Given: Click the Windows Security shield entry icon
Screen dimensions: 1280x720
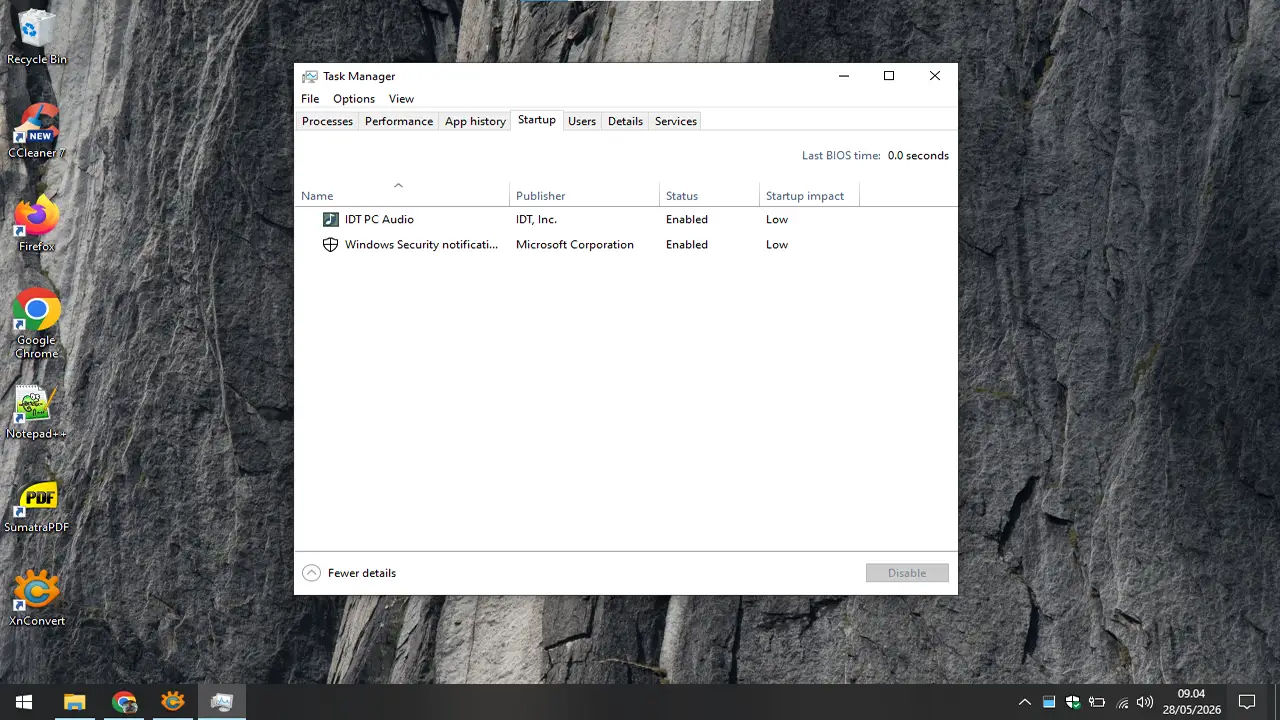Looking at the screenshot, I should pos(331,244).
